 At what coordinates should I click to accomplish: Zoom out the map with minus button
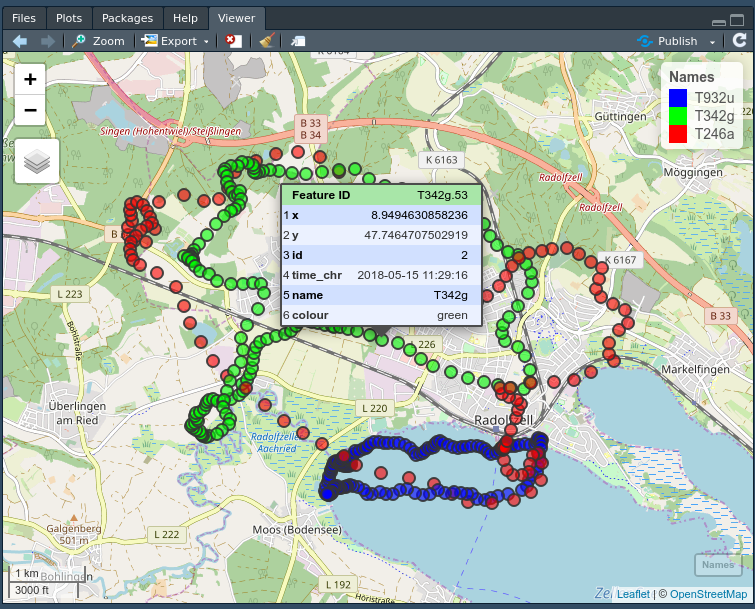coord(30,110)
